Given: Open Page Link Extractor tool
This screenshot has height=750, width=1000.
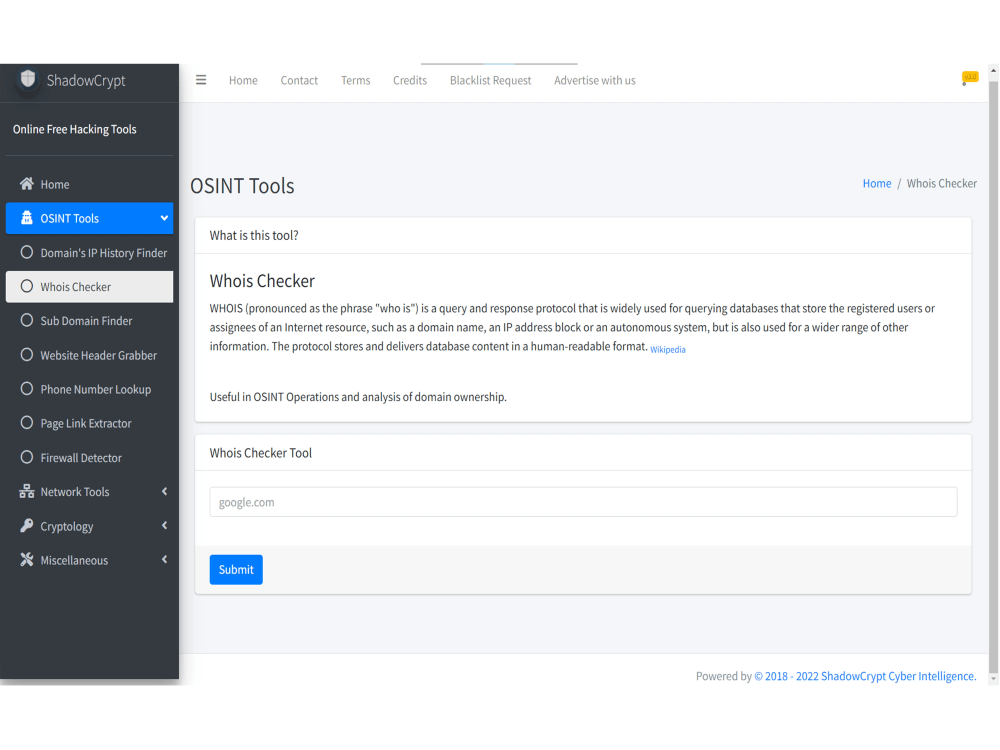Looking at the screenshot, I should point(89,423).
